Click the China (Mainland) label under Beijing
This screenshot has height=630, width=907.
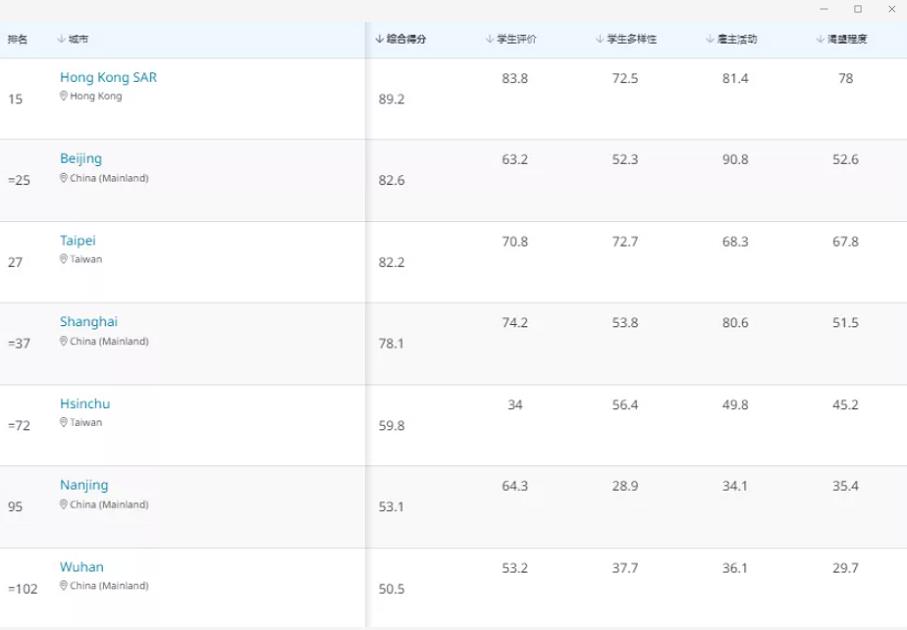[109, 178]
